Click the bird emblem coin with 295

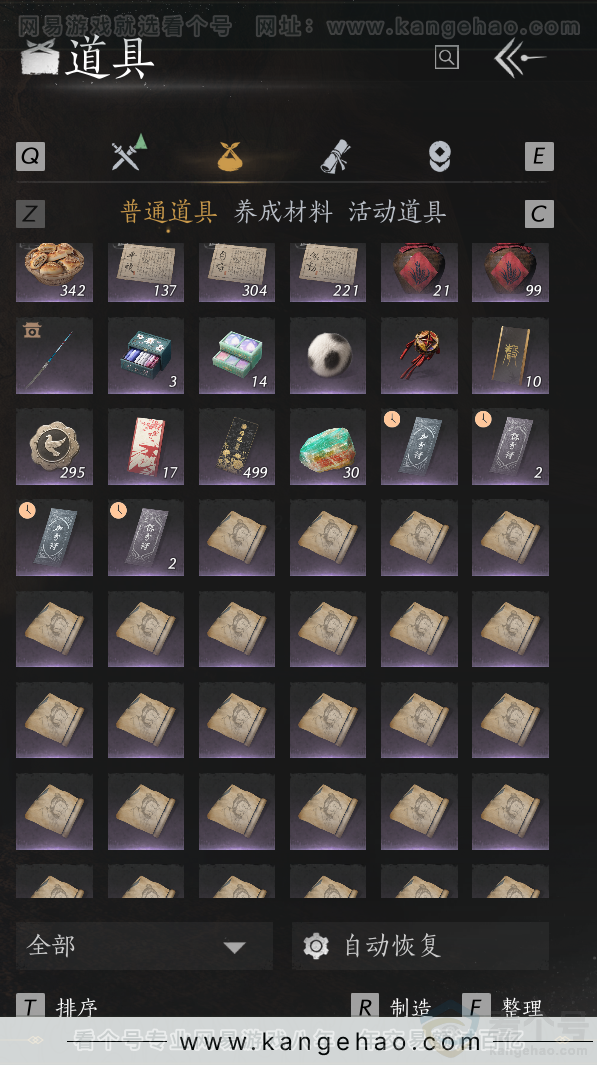point(54,446)
